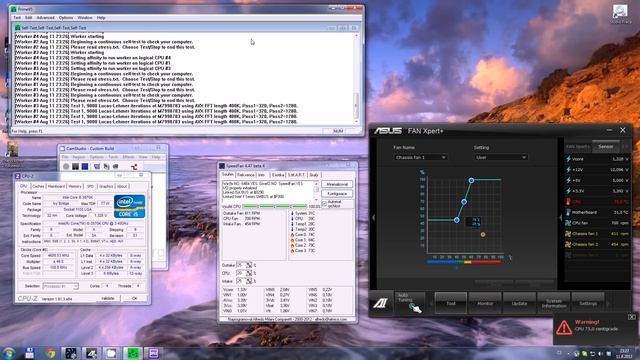
Task: Click the purple CPU-Z taskbar icon
Action: click(153, 353)
